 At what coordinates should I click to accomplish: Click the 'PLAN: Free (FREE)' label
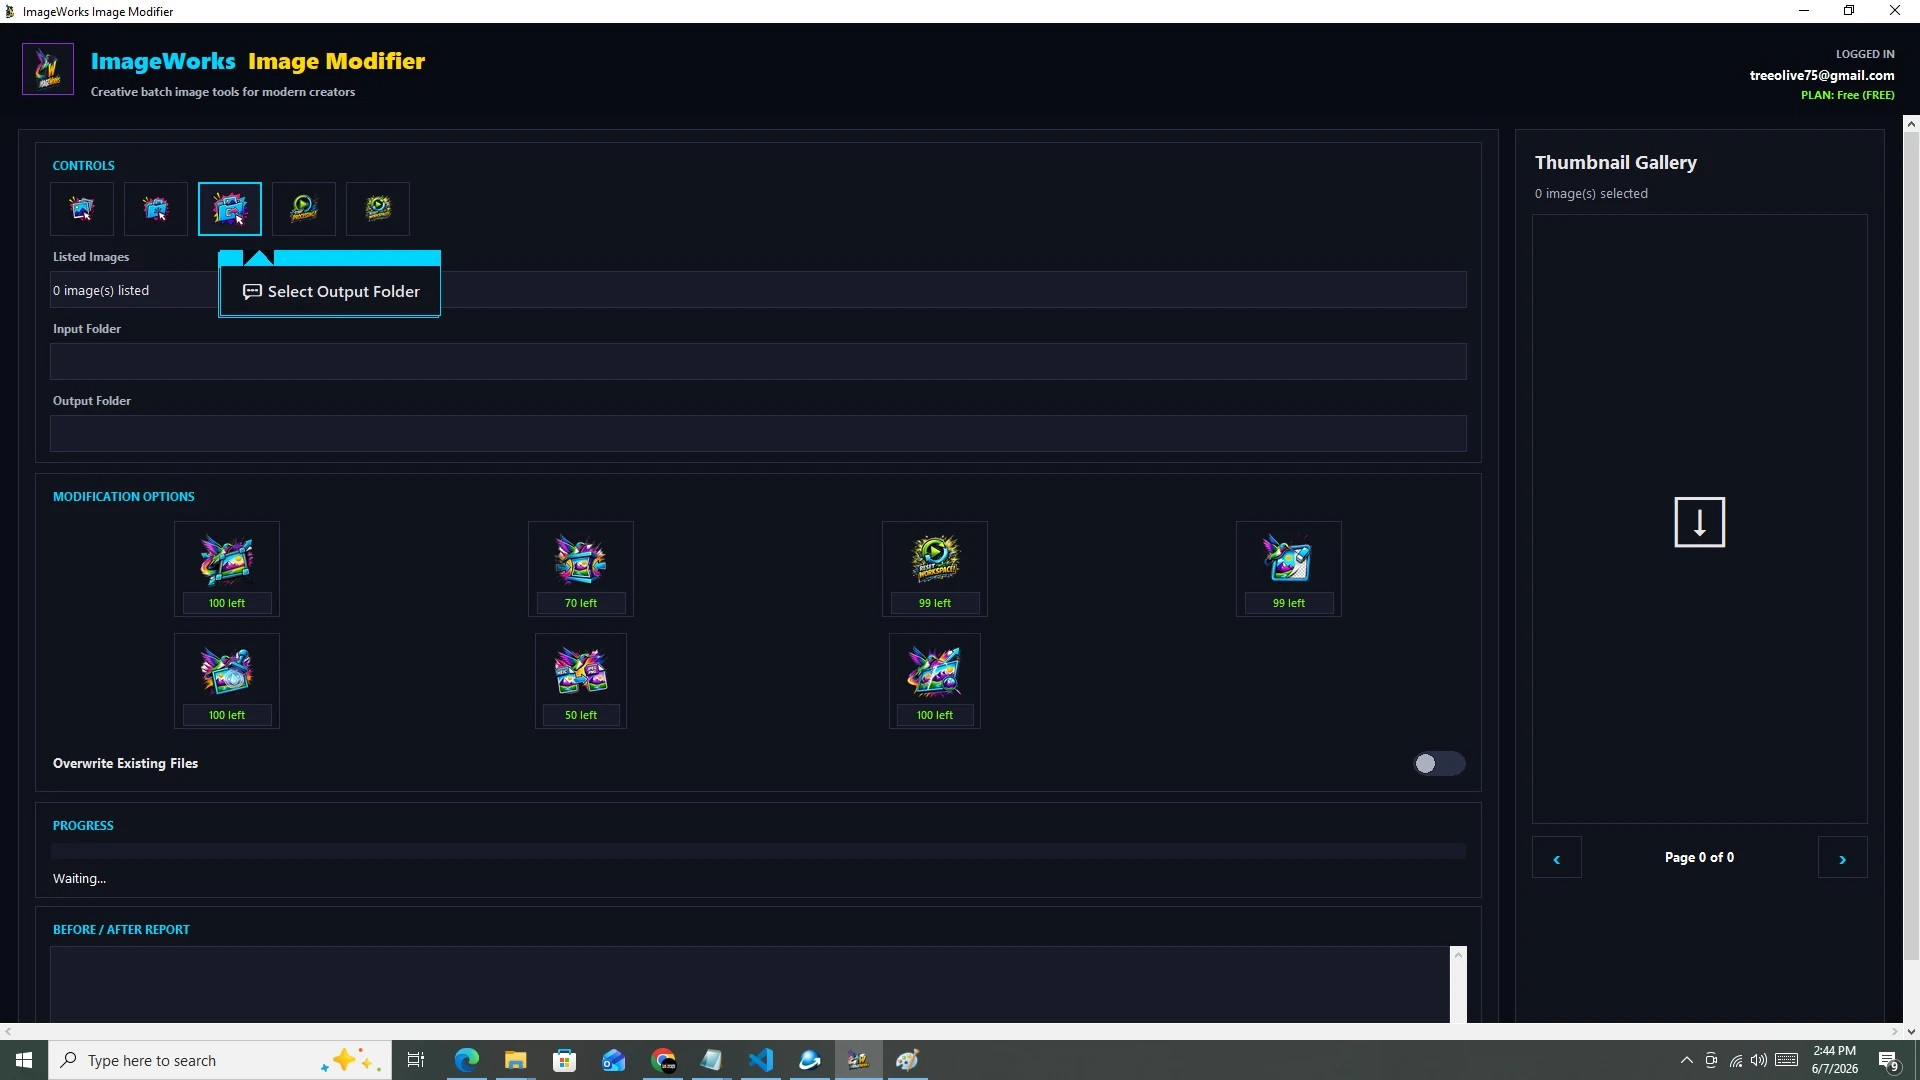(1848, 96)
